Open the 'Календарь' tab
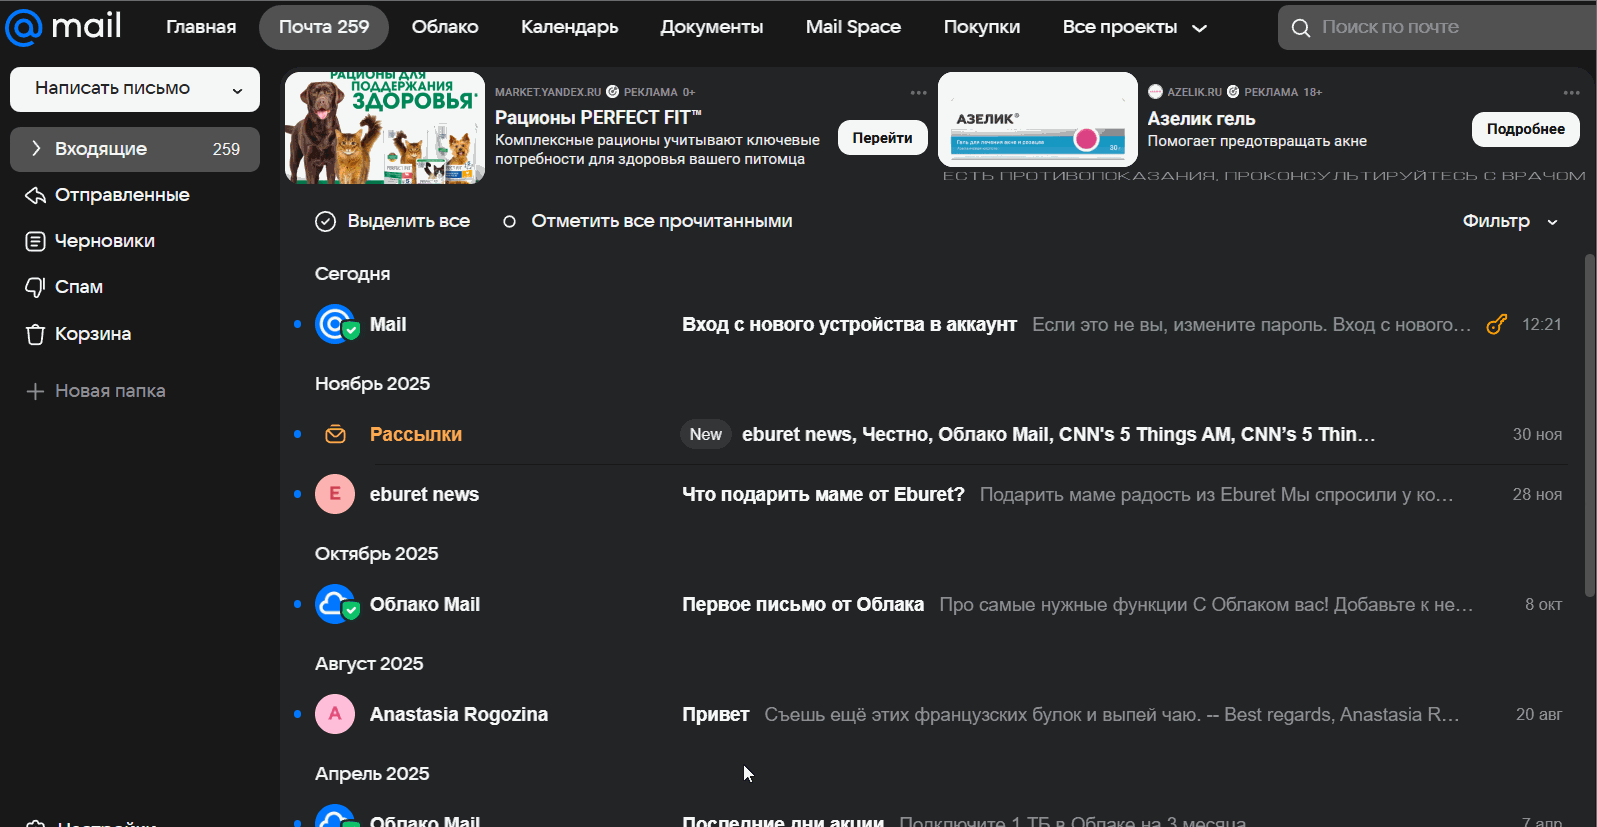The image size is (1597, 827). [569, 27]
